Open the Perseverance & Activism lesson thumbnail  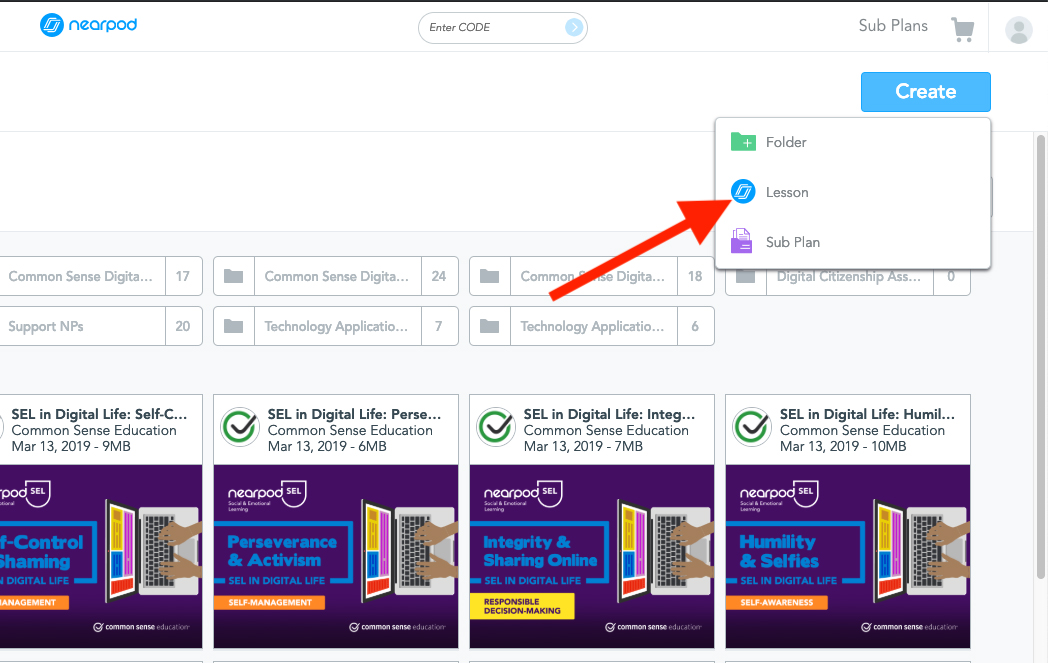tap(336, 557)
